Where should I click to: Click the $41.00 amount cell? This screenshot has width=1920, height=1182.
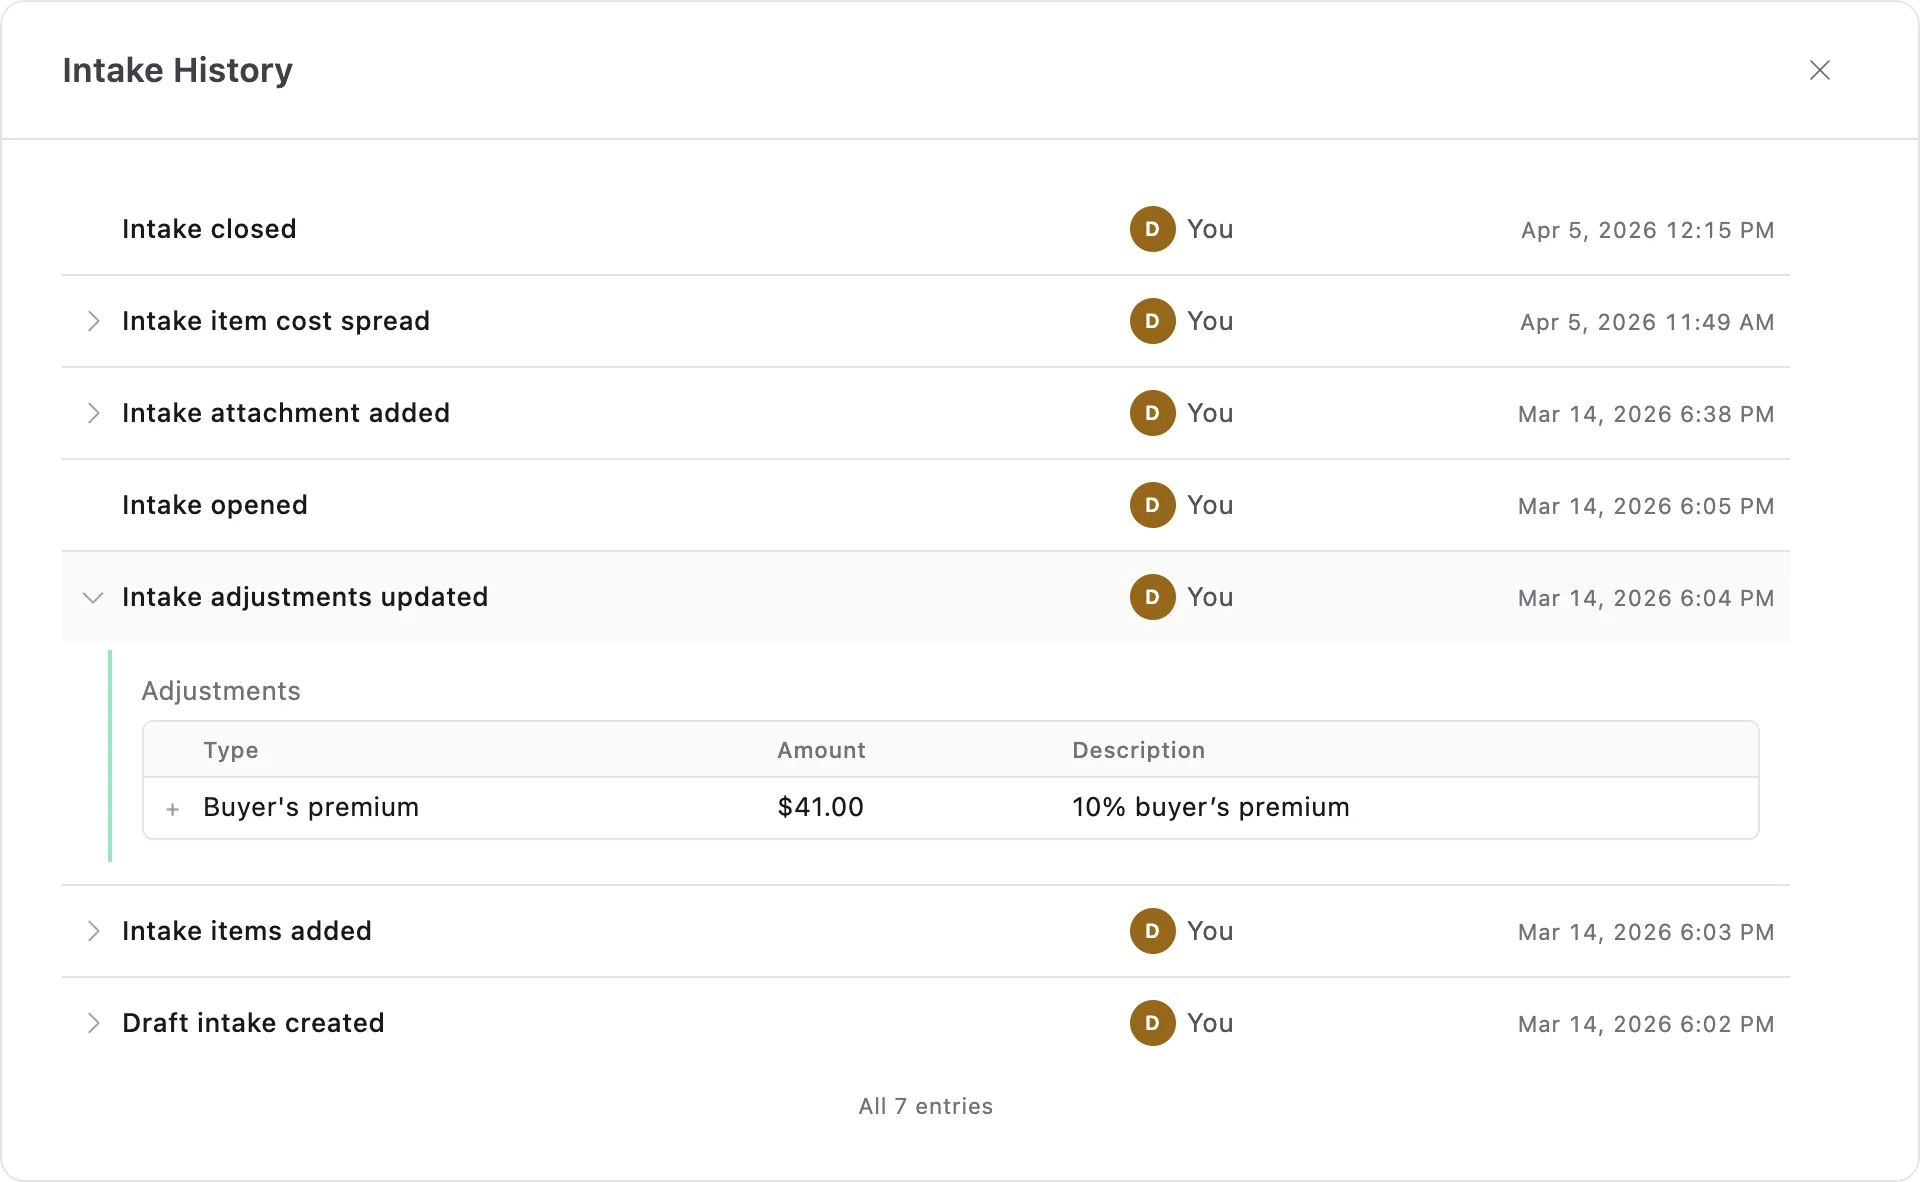click(820, 807)
